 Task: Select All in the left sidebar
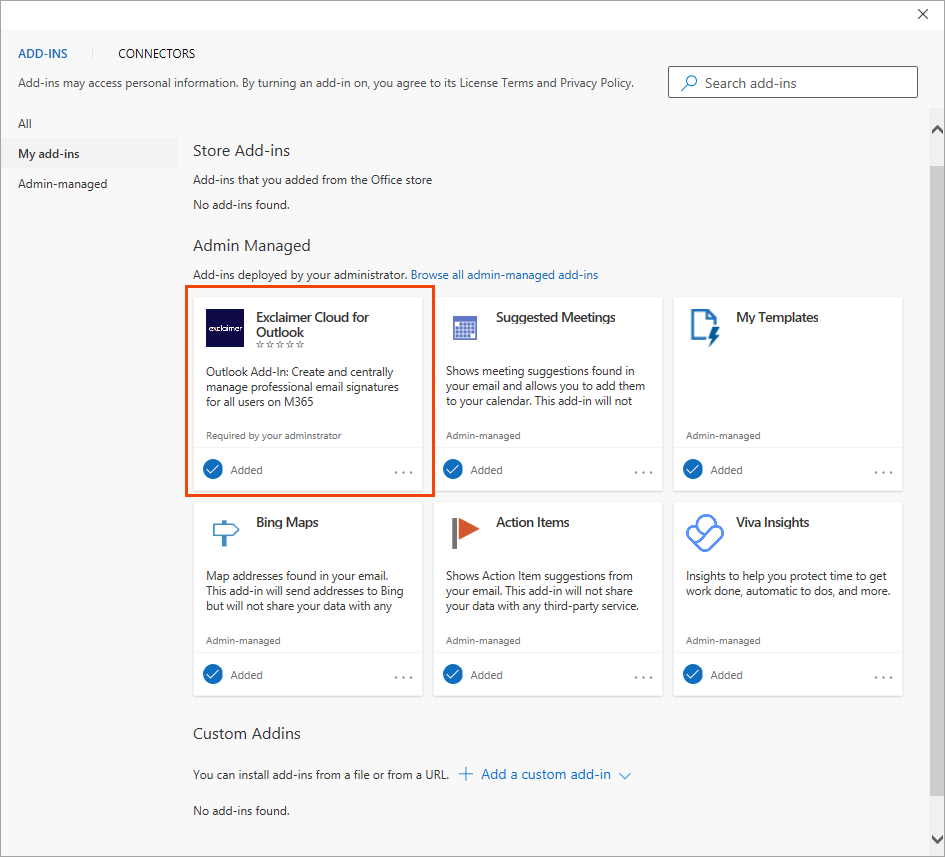click(x=25, y=124)
